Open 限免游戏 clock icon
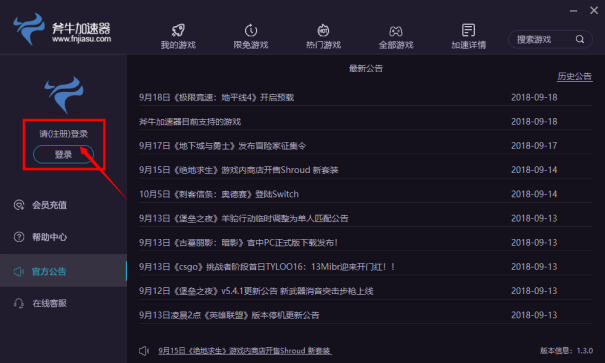The image size is (605, 363). click(251, 30)
